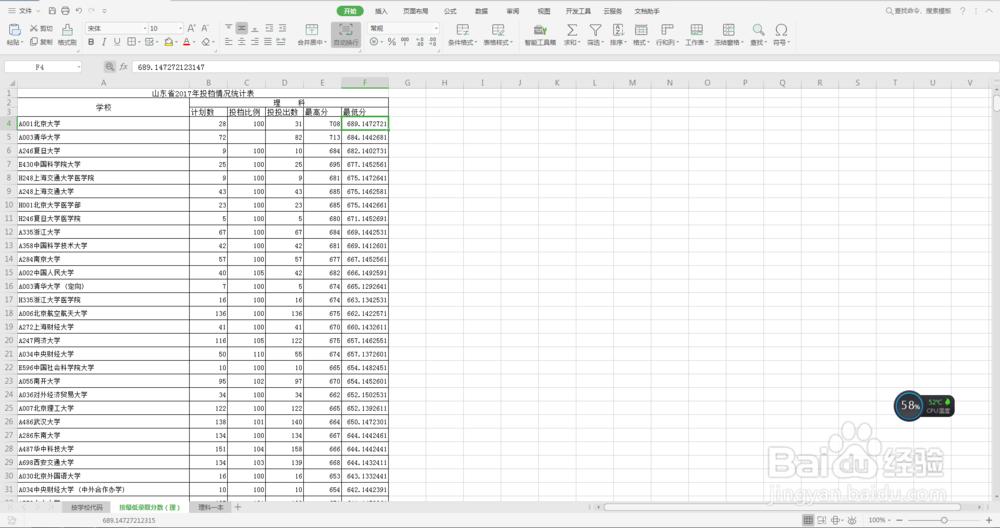Expand quick access toolbar customize arrow
Image resolution: width=1000 pixels, height=528 pixels.
105,11
